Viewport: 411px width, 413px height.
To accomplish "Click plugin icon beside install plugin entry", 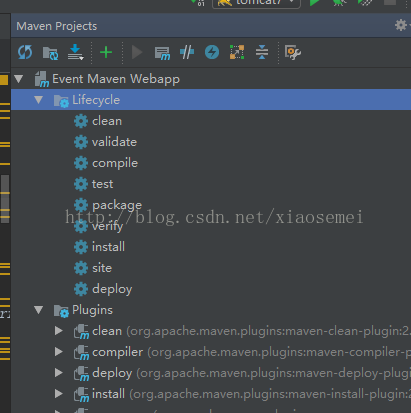I will [x=81, y=395].
